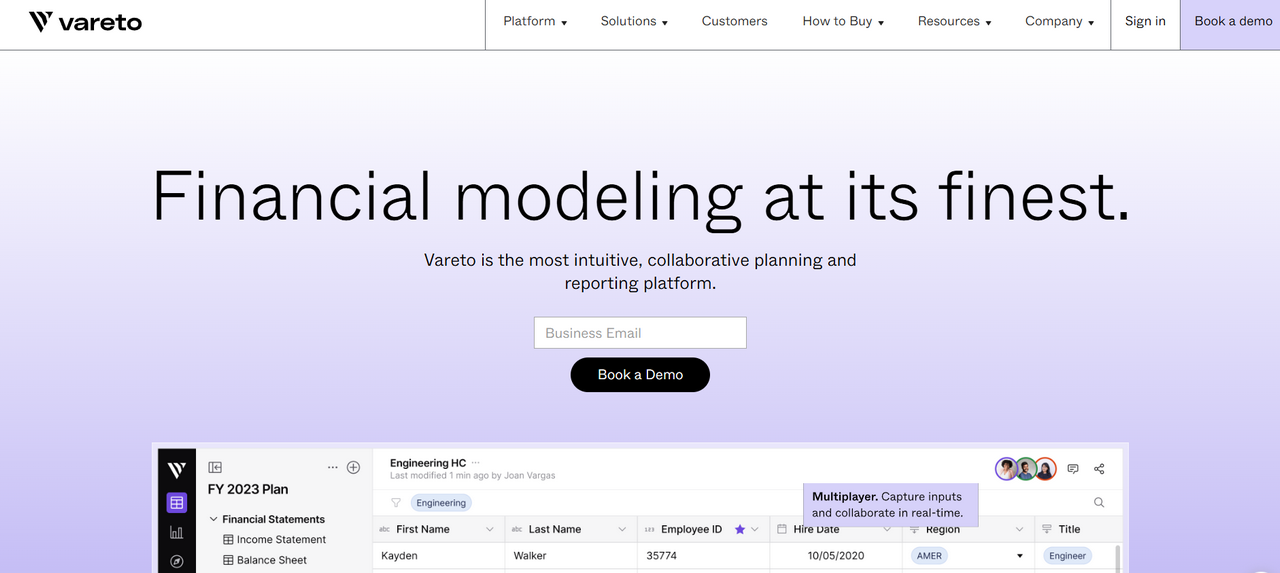Screen dimensions: 1280x573
Task: Collapse the Financial Statements tree section
Action: [x=213, y=519]
